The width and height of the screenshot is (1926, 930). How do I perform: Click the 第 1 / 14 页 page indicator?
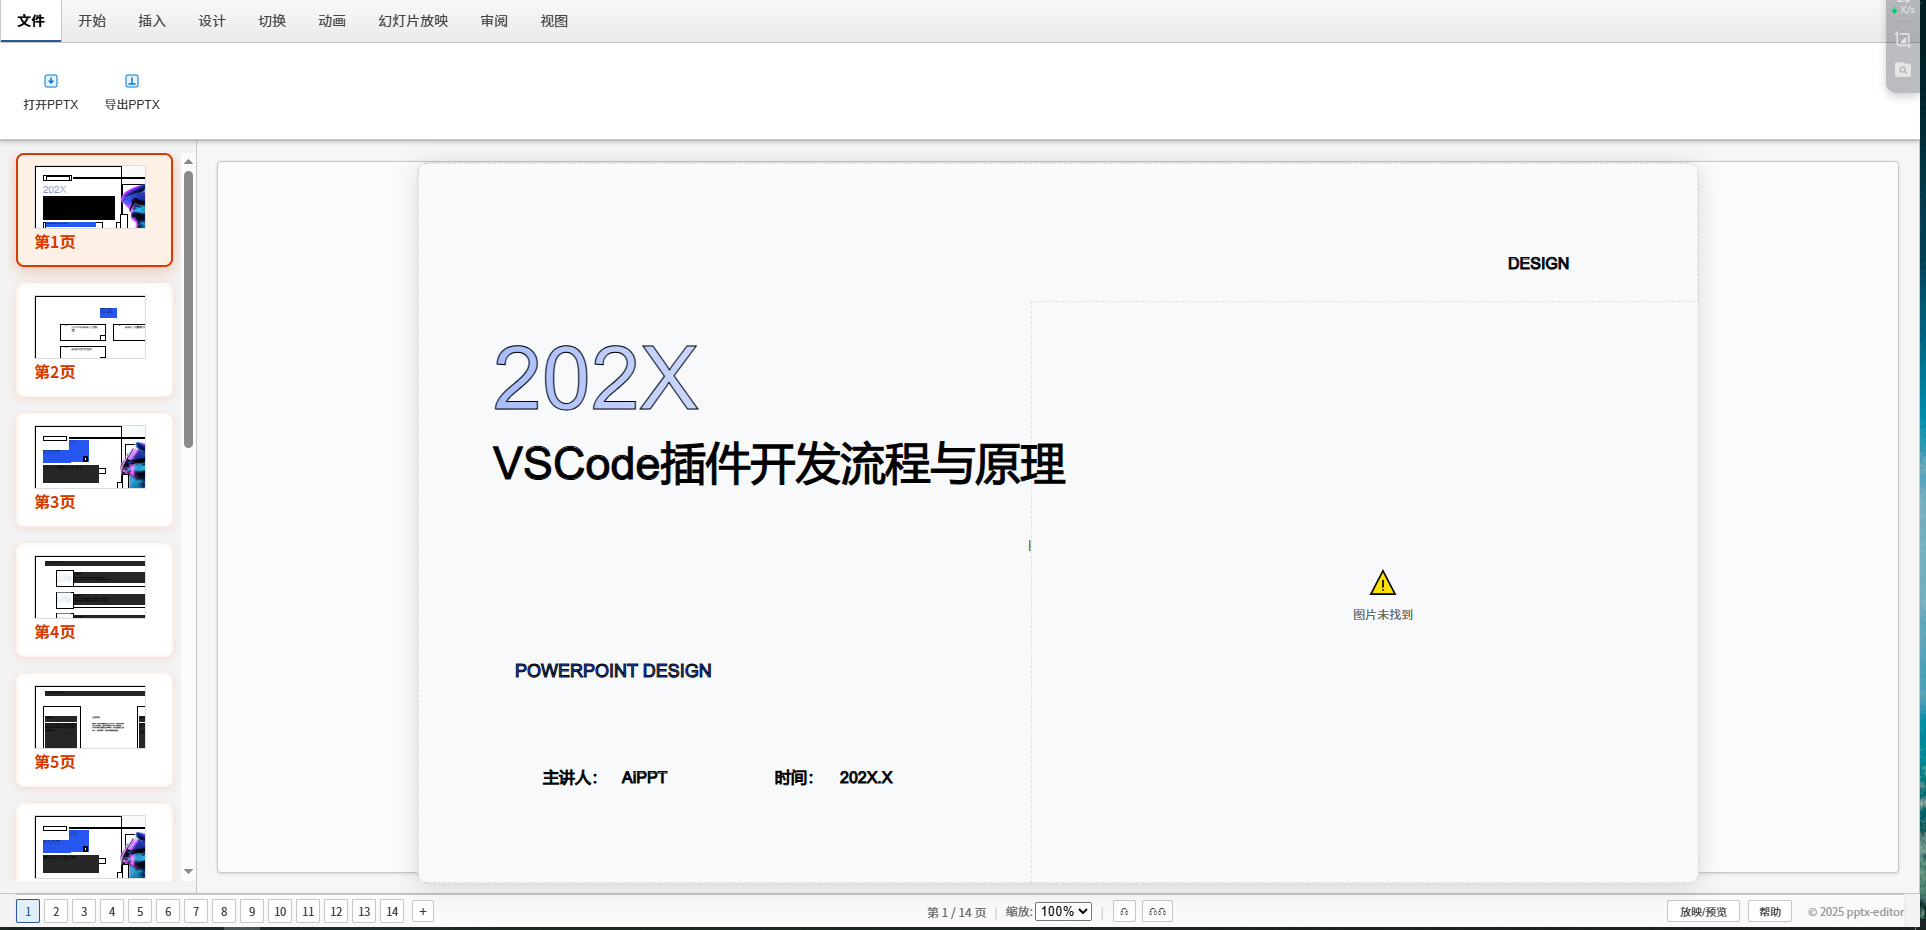[x=956, y=912]
